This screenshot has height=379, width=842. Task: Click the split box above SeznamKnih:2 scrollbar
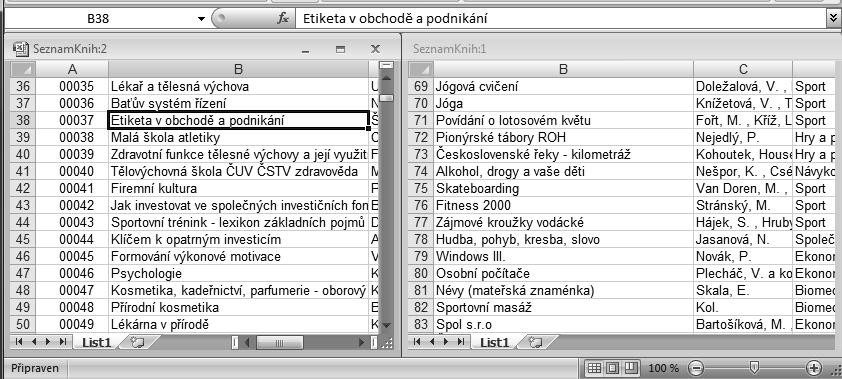[x=386, y=65]
